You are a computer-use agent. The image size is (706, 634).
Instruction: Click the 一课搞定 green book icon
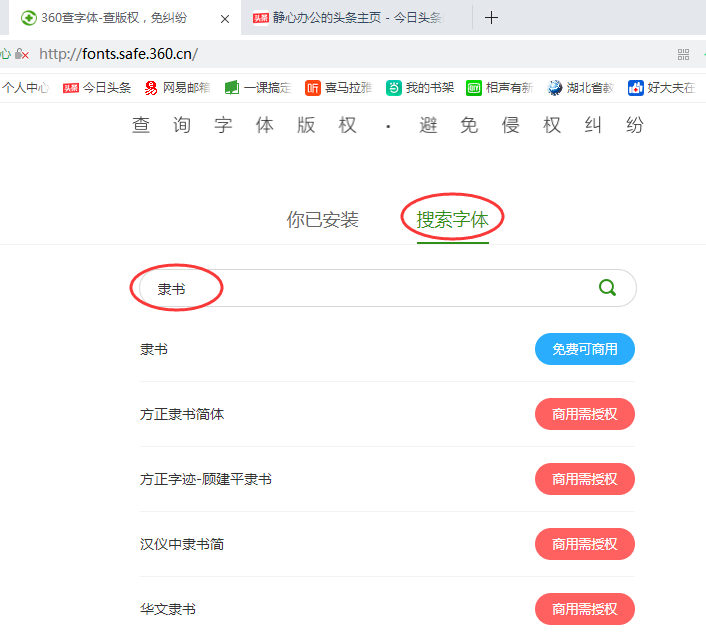pyautogui.click(x=232, y=88)
